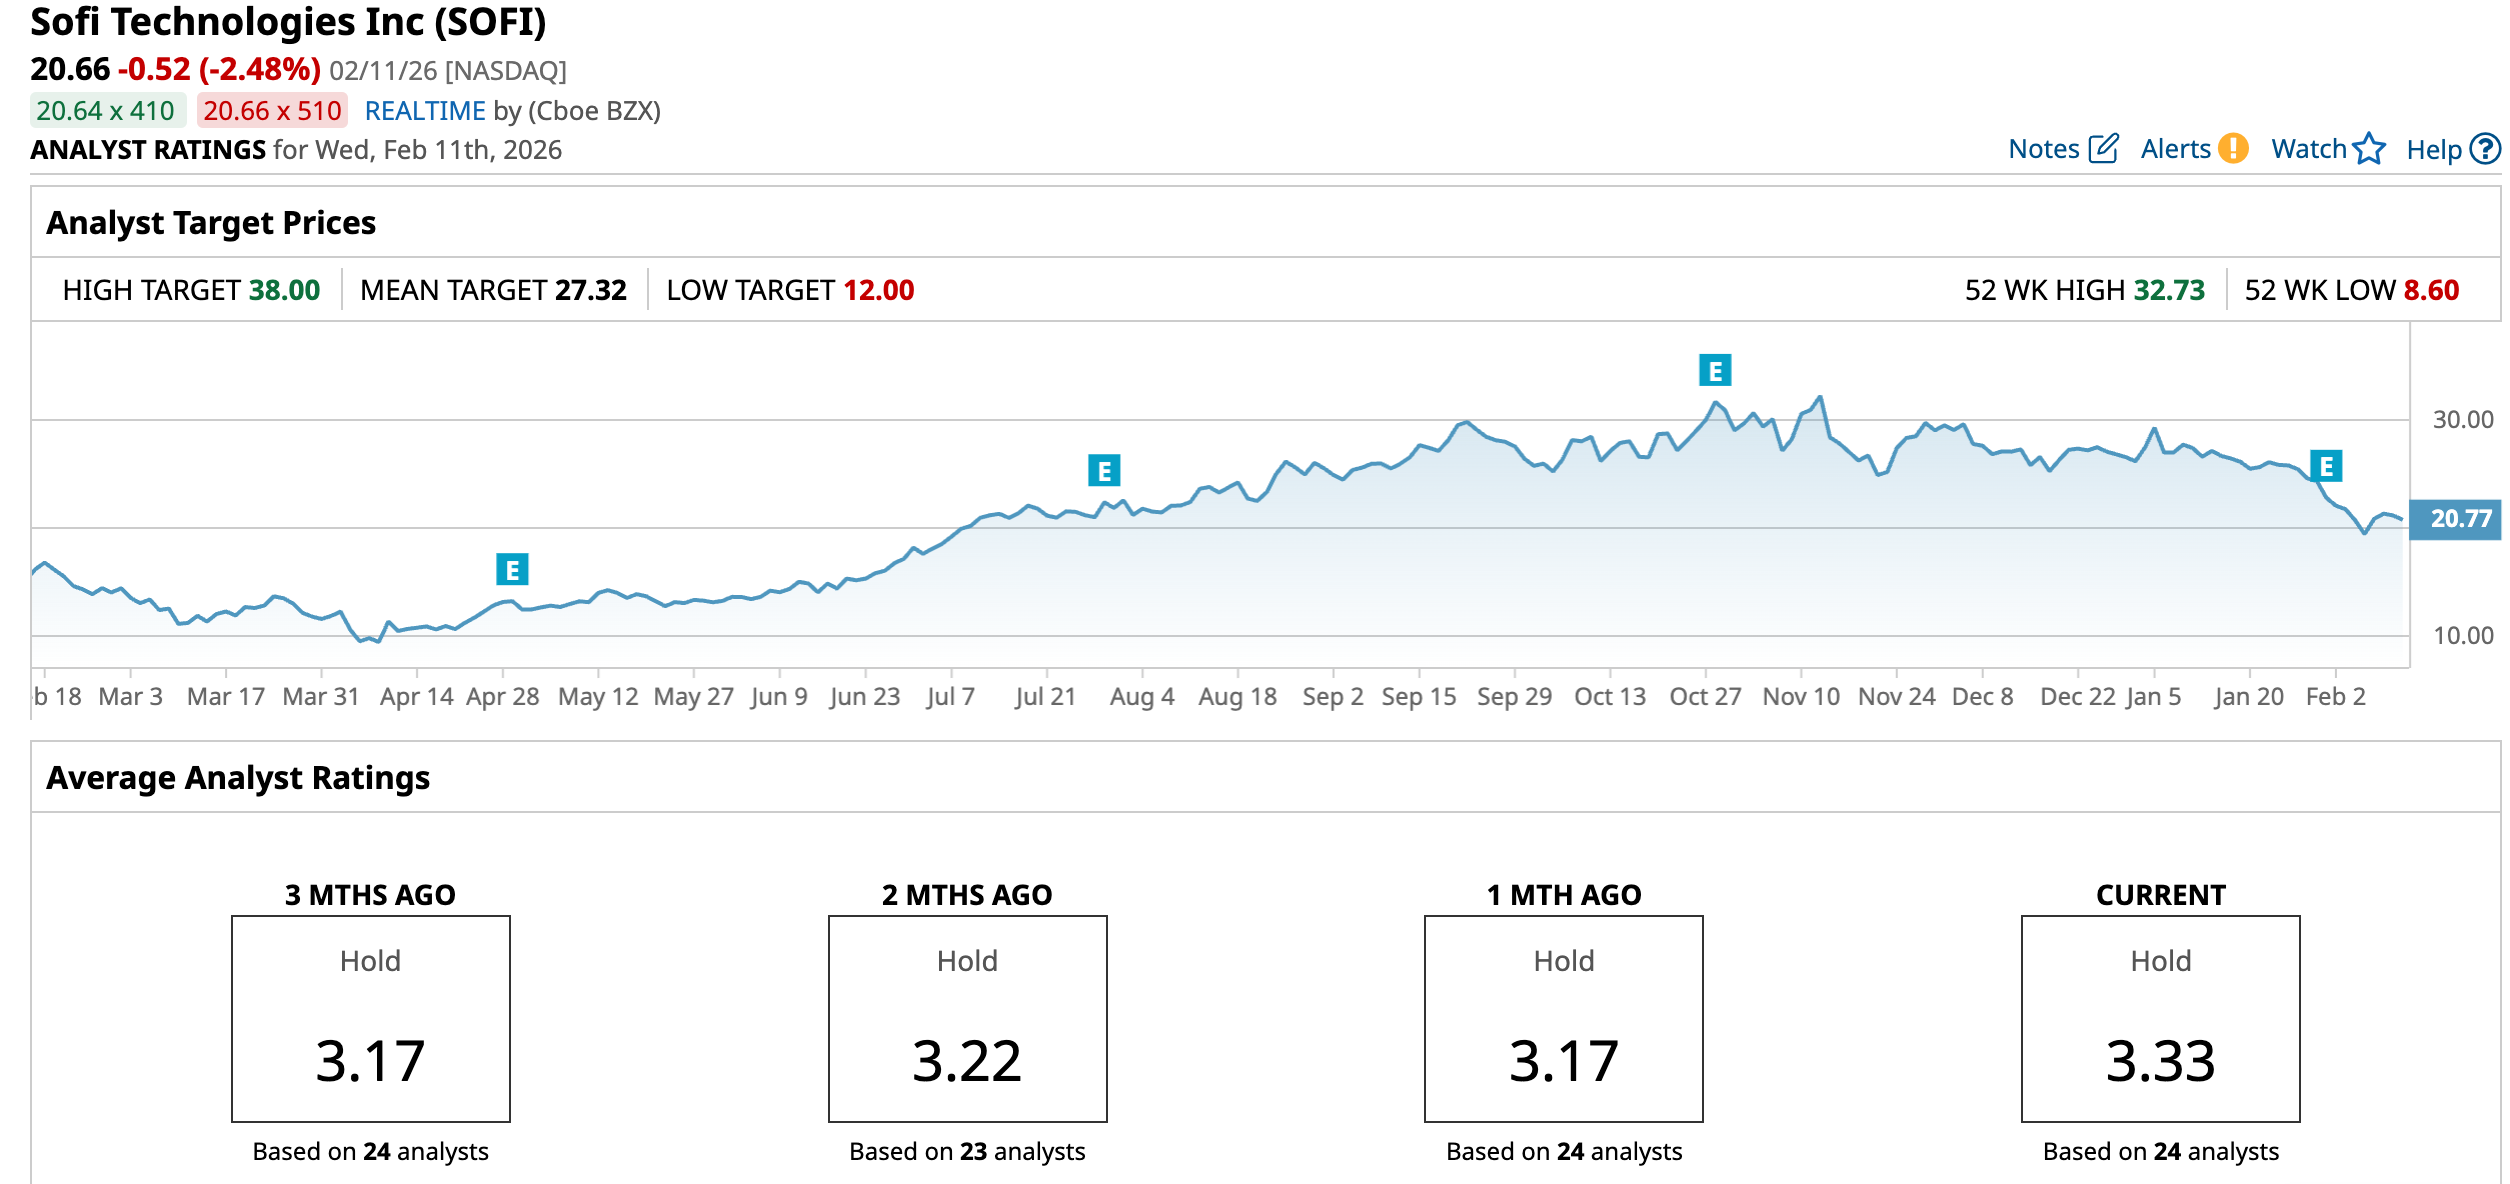2510x1184 pixels.
Task: Click the red ask quote 20.66 x 510
Action: pyautogui.click(x=272, y=111)
